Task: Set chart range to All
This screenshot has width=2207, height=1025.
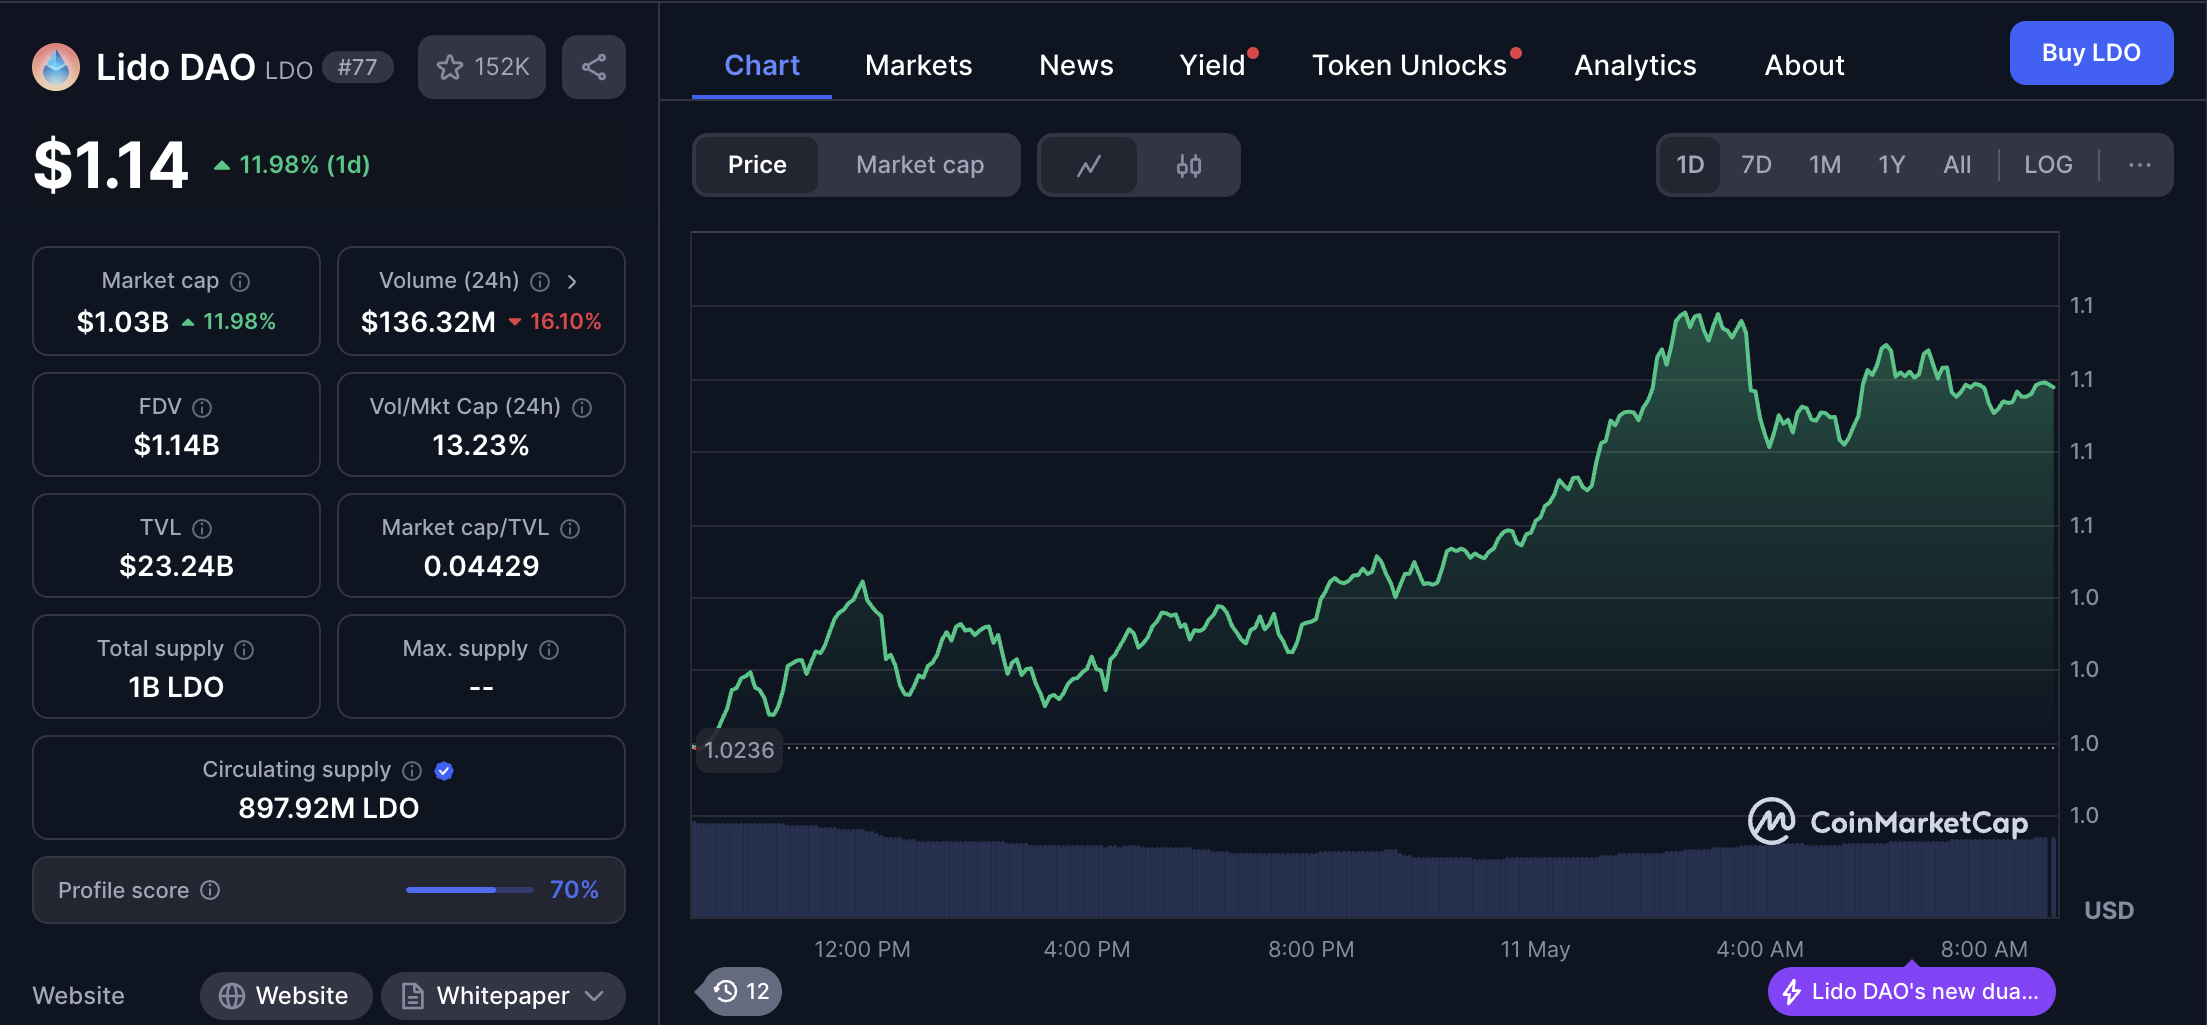Action: tap(1957, 165)
